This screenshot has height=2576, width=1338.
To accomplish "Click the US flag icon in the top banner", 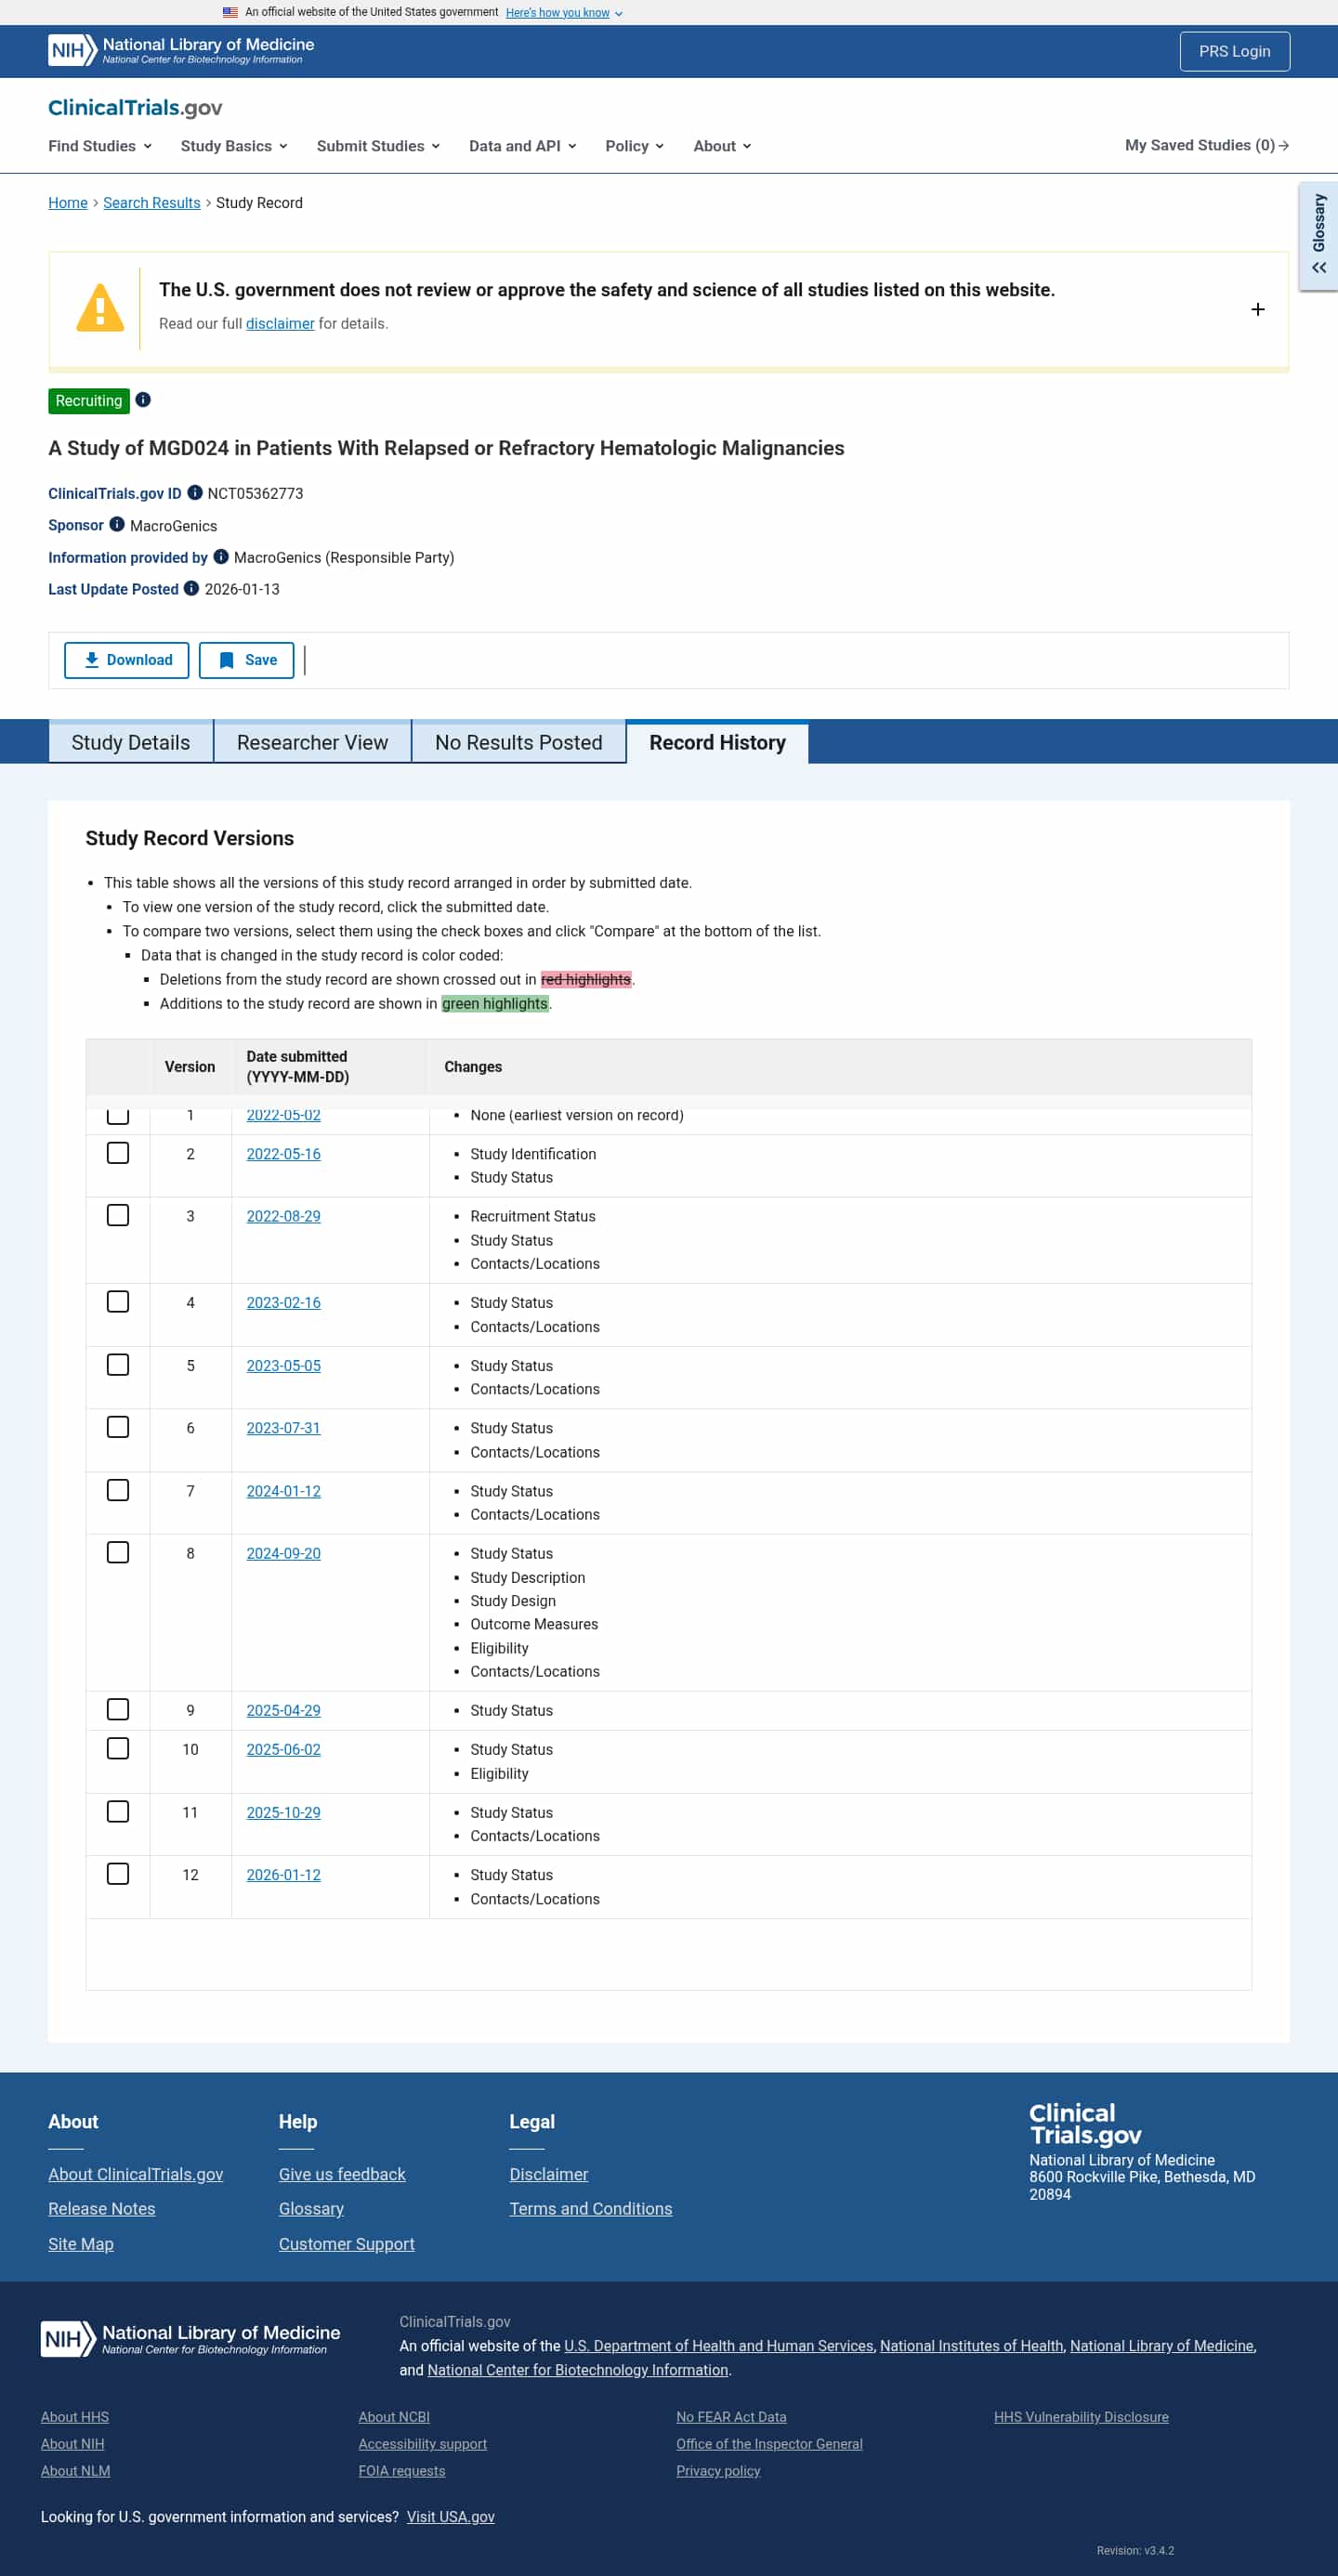I will click(230, 12).
